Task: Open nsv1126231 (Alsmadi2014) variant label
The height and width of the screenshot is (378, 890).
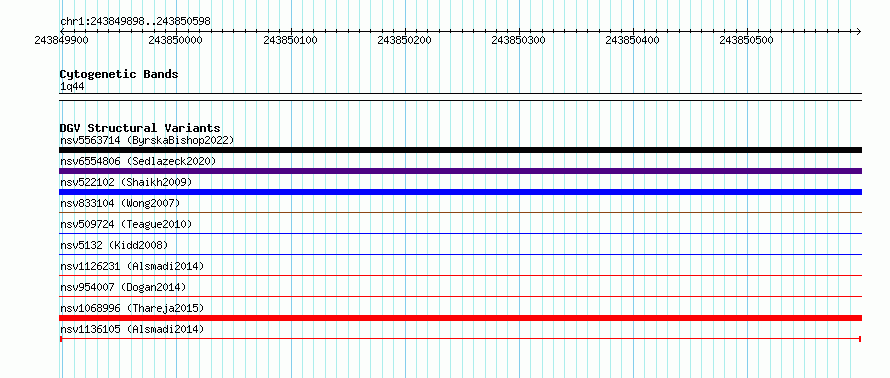Action: (x=132, y=266)
